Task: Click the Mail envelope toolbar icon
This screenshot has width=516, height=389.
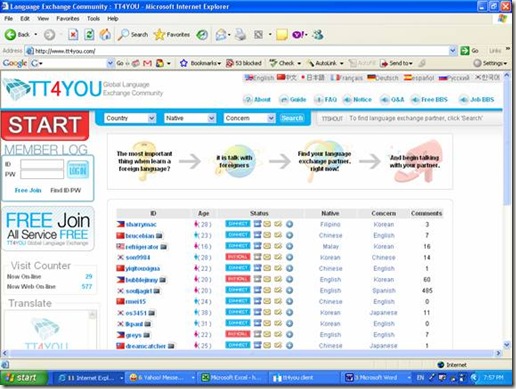Action: pos(221,34)
